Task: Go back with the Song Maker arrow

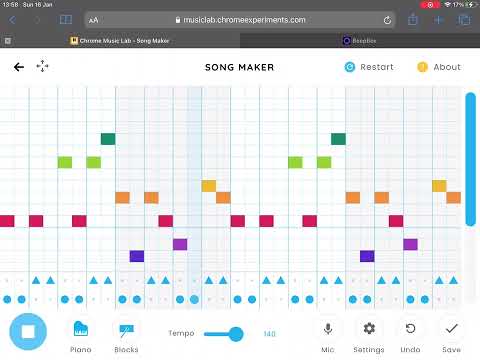Action: [x=19, y=67]
